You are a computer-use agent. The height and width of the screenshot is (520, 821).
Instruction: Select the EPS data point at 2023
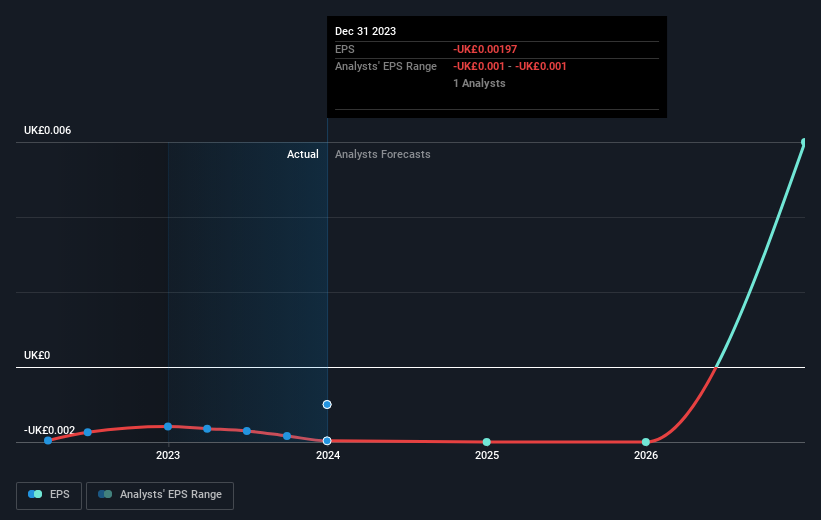(x=168, y=427)
